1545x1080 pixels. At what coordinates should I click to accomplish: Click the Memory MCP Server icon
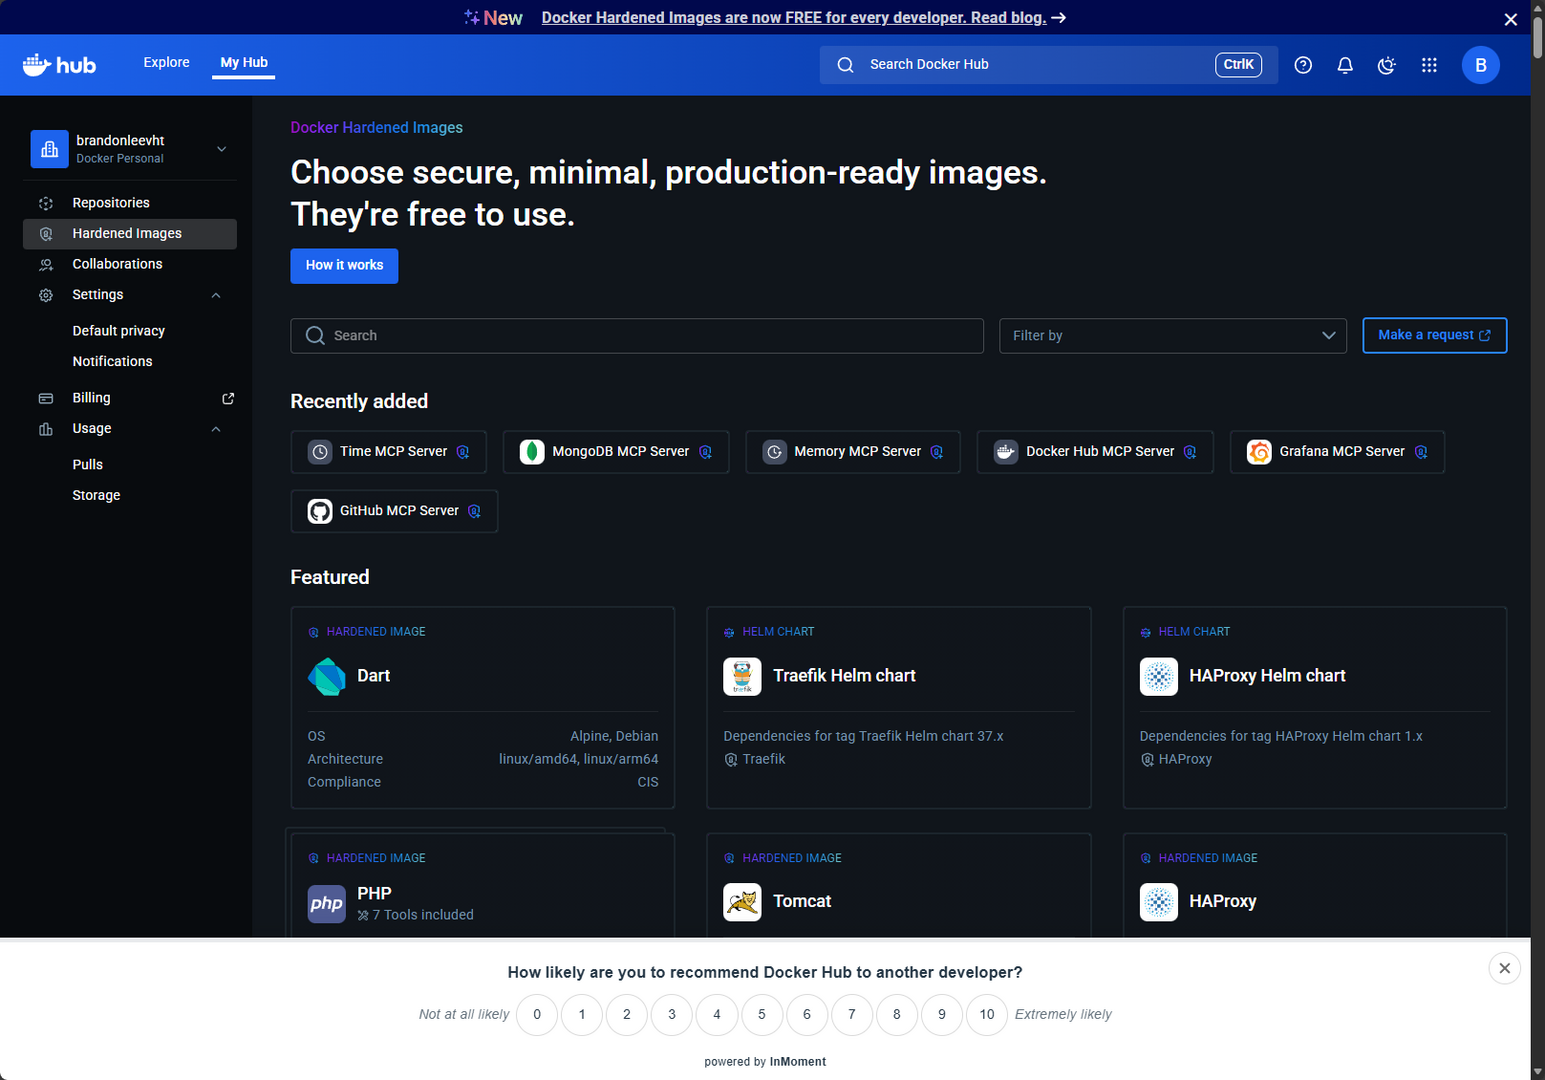tap(775, 452)
